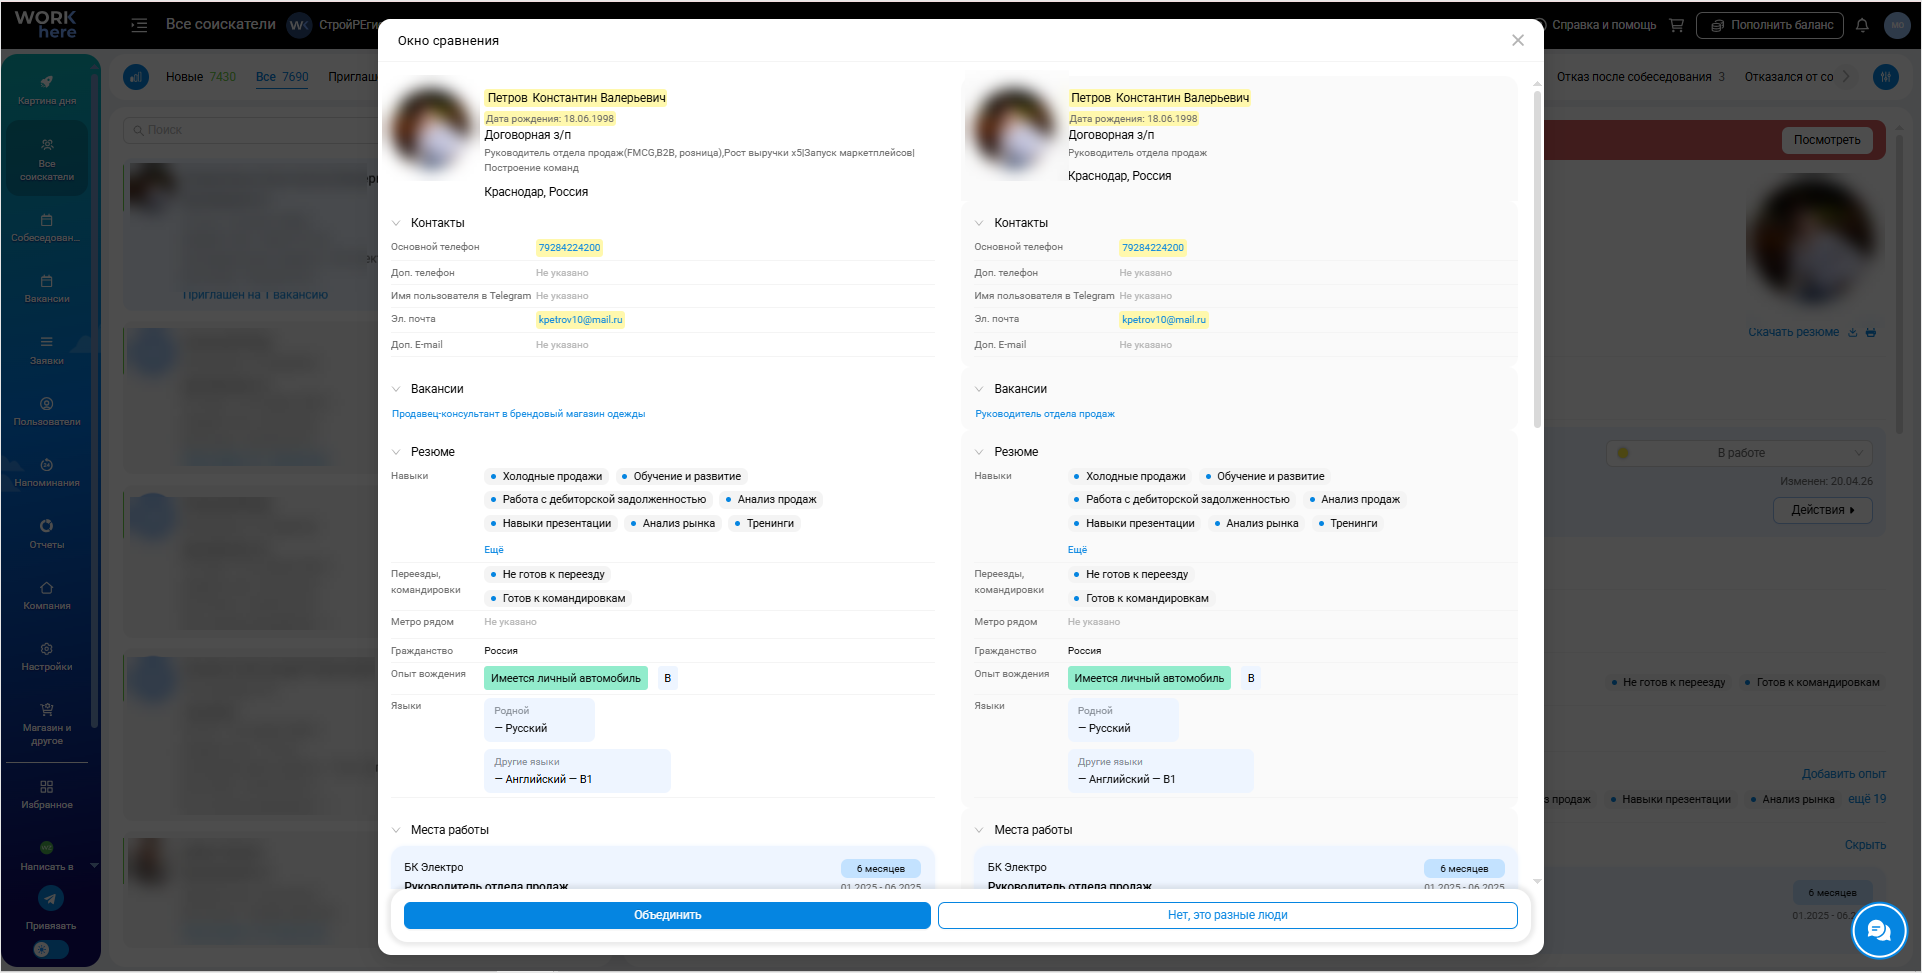Collapse Резюме section in the left profile
1922x973 pixels.
396,452
